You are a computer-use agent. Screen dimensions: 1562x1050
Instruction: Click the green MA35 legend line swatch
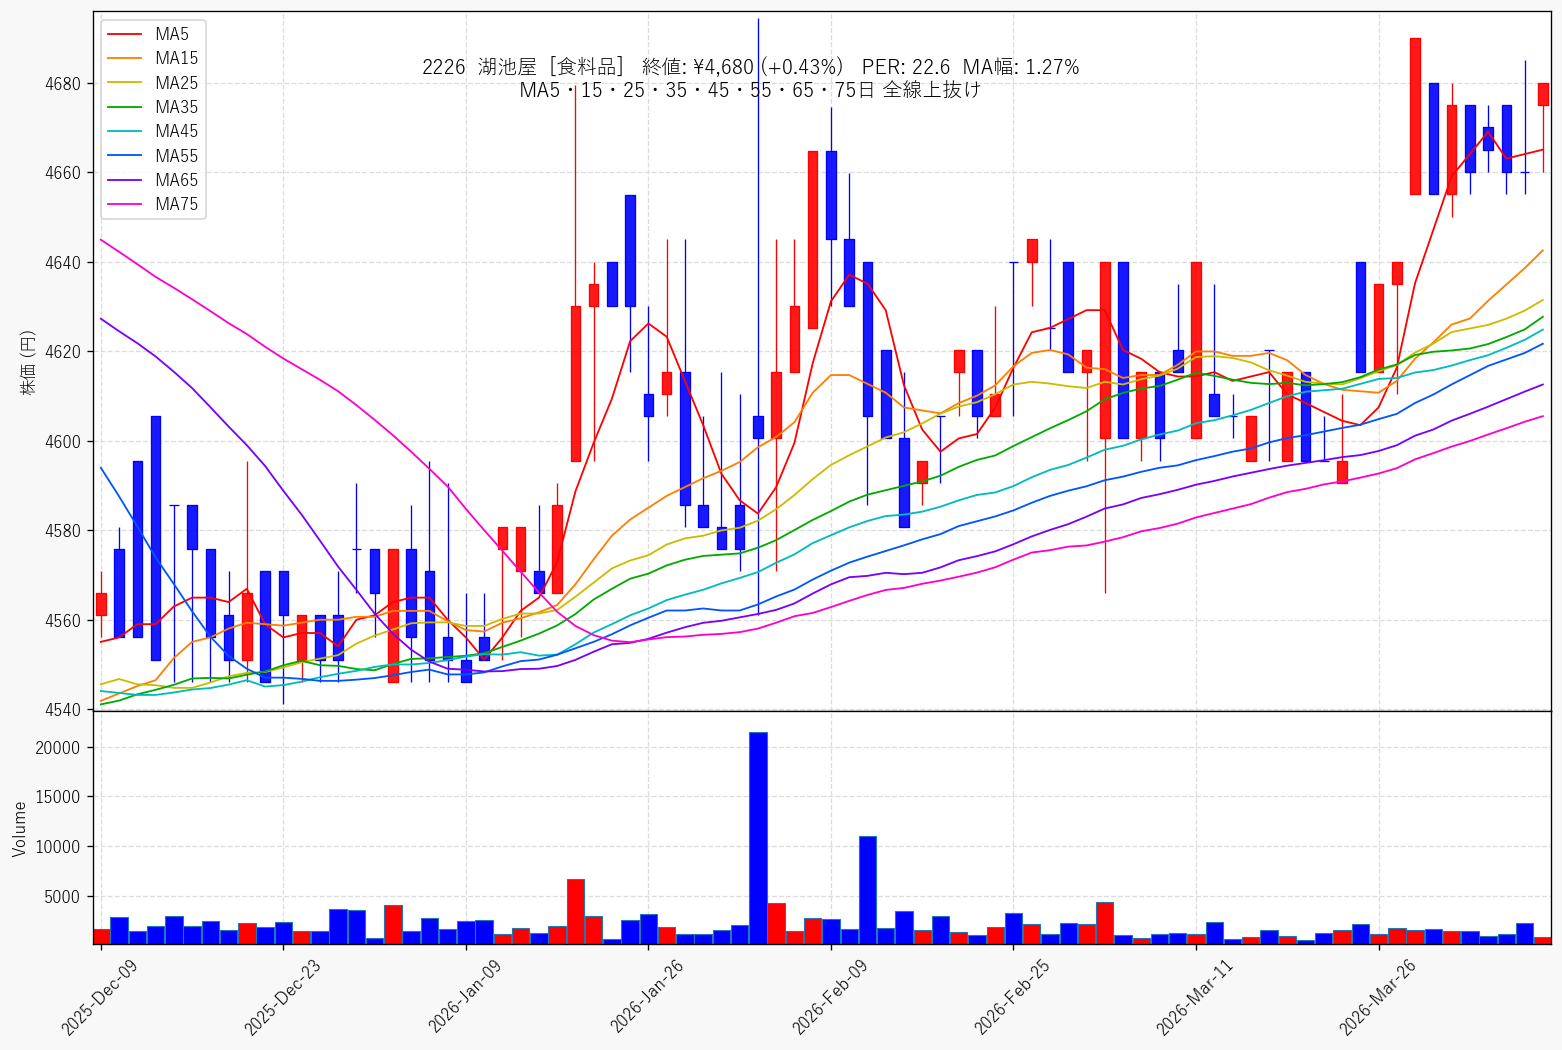(x=125, y=107)
